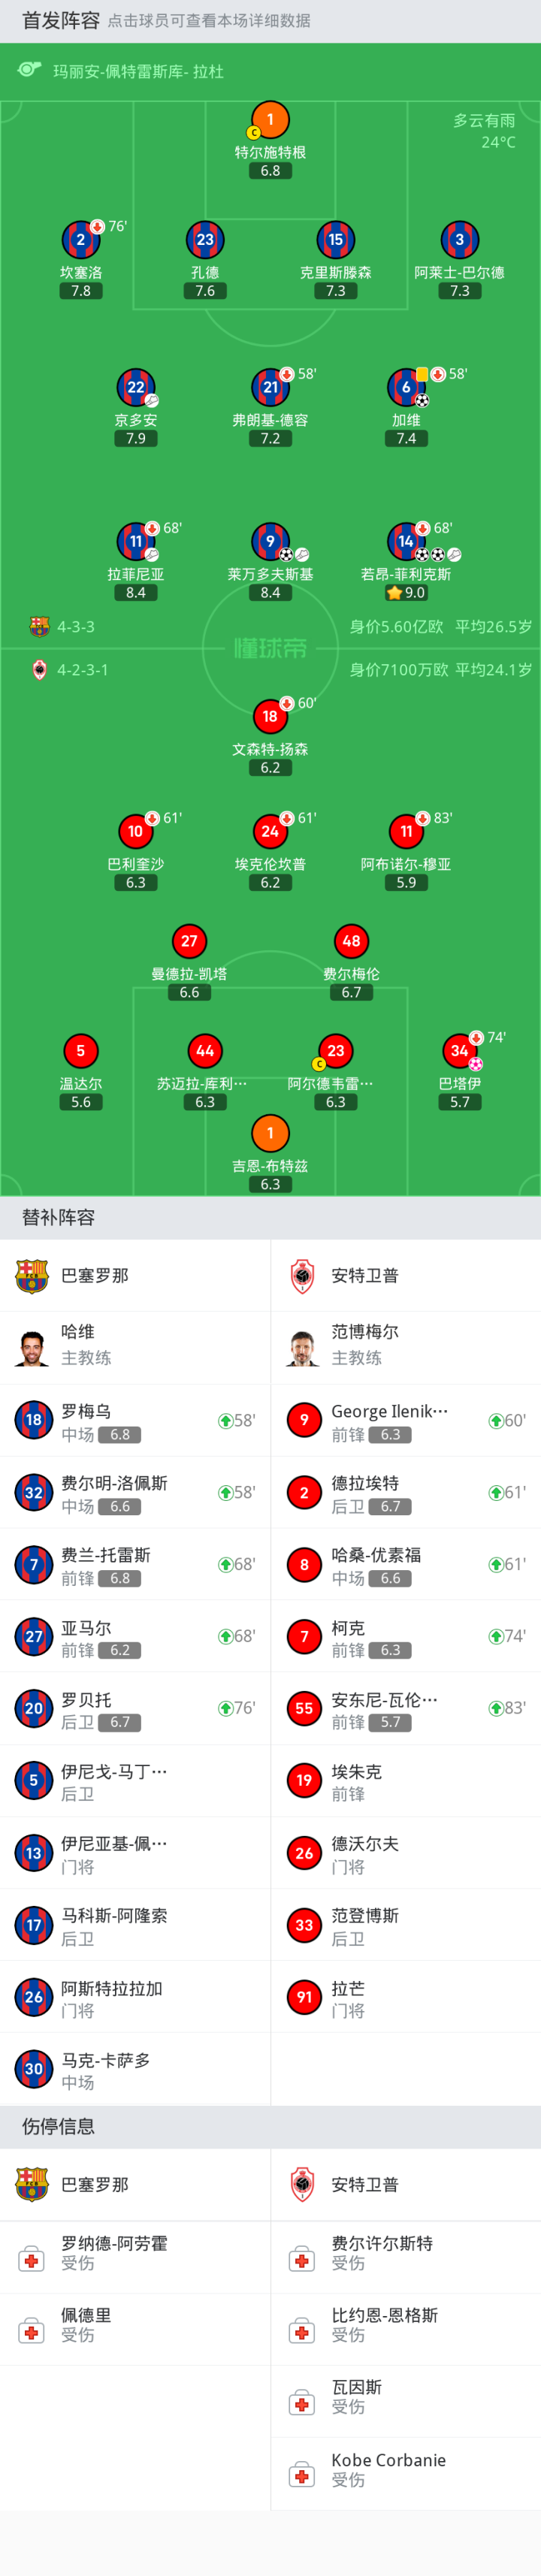Screen dimensions: 541x2576
Task: Open Antwerp goalkeeper Butez's number 1 icon
Action: 270,1133
